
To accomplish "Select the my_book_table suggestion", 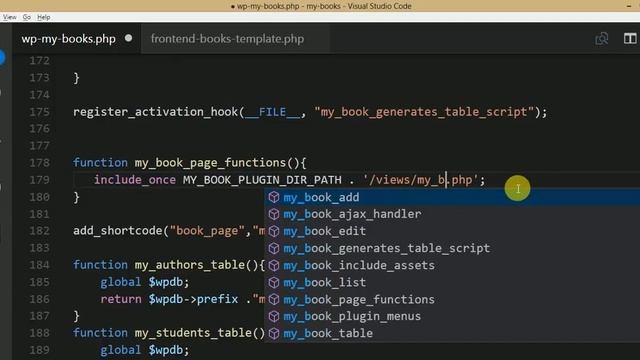I will tap(452, 333).
